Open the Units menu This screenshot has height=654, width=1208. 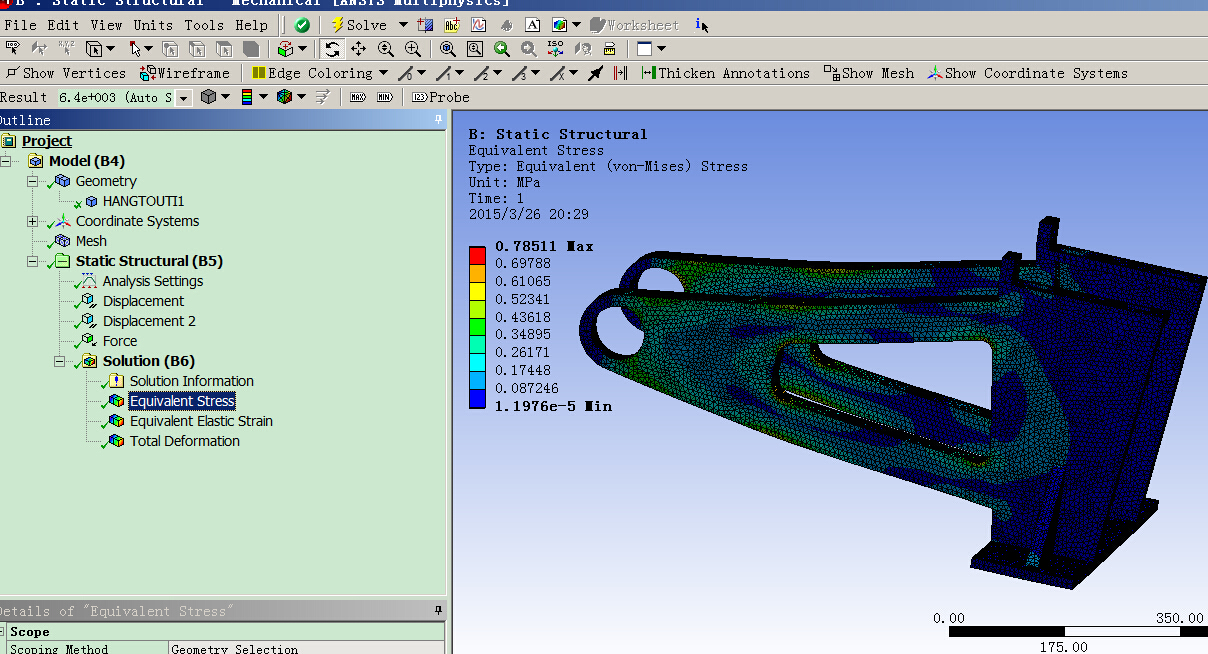tap(153, 25)
